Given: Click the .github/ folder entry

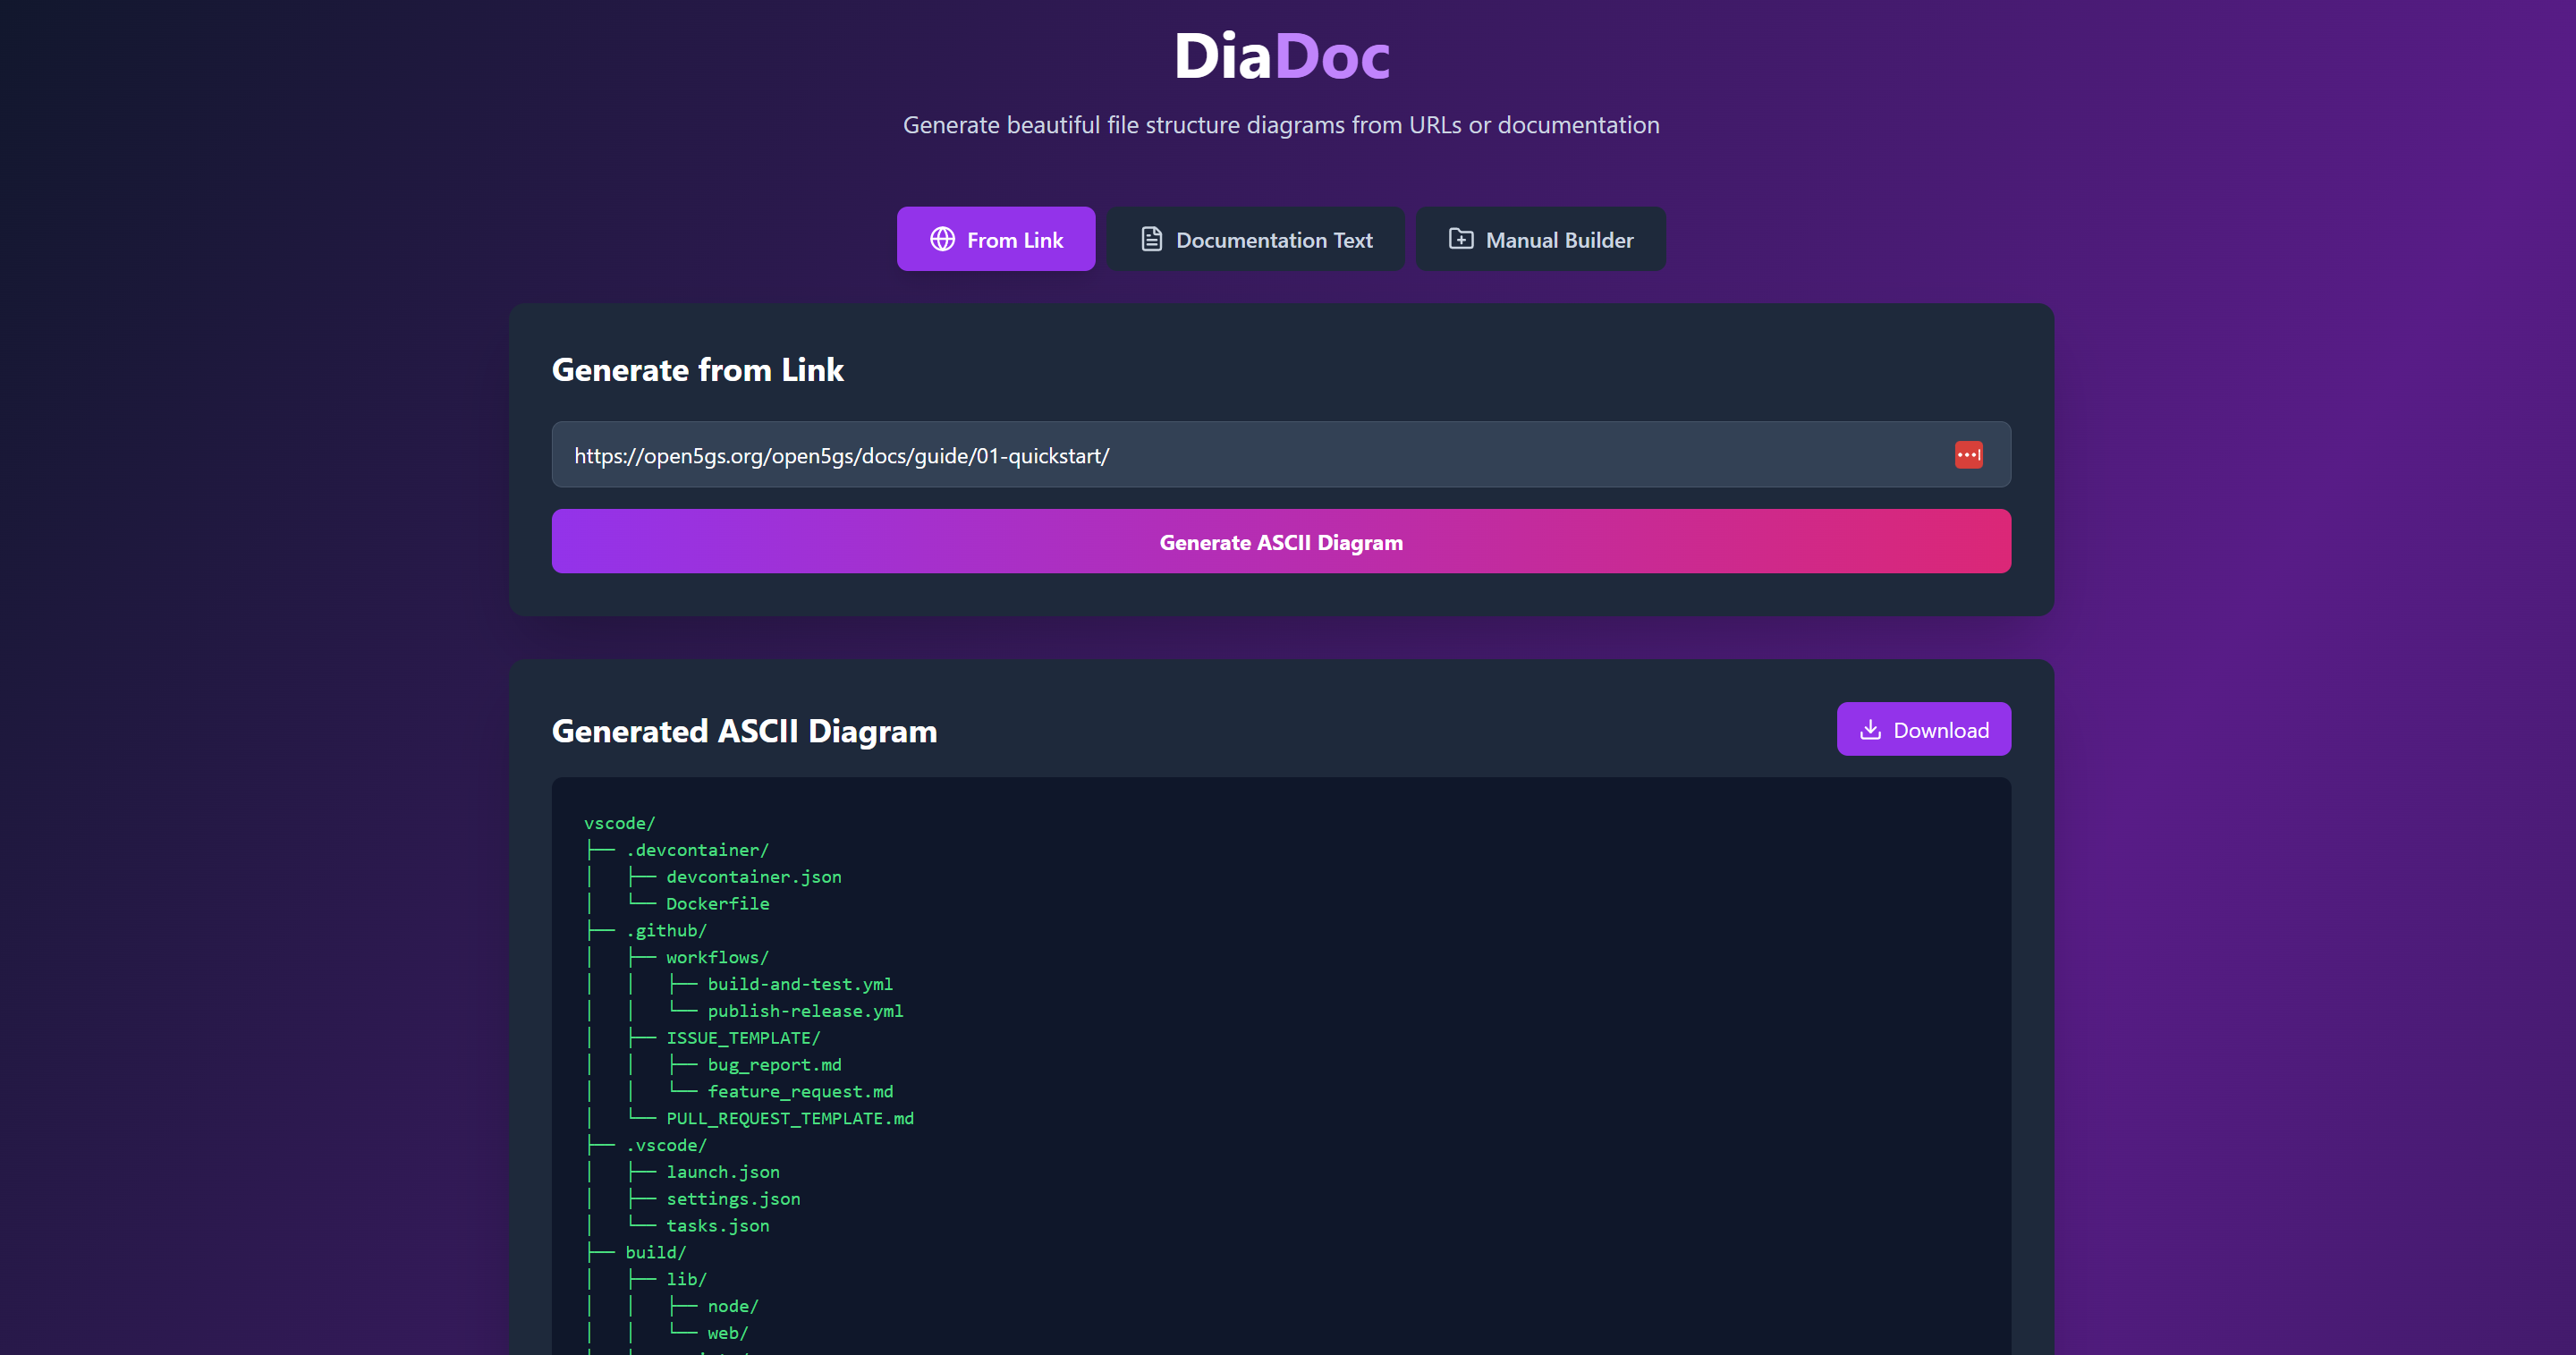Looking at the screenshot, I should pos(666,931).
